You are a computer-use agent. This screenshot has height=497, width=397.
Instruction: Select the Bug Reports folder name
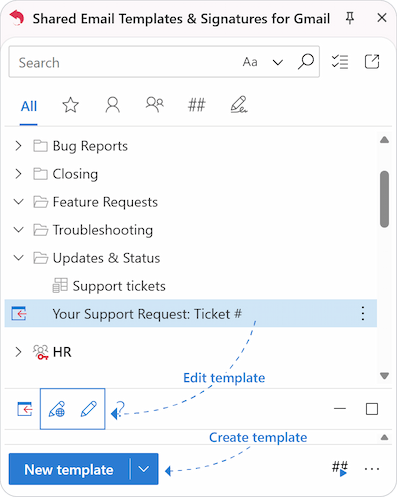pyautogui.click(x=90, y=146)
